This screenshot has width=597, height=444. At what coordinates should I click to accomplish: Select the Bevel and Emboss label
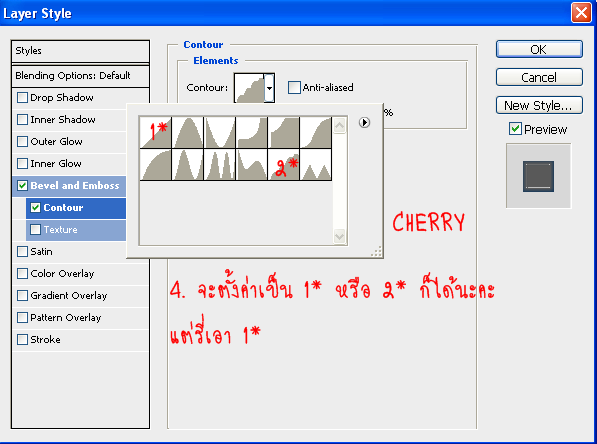(75, 185)
